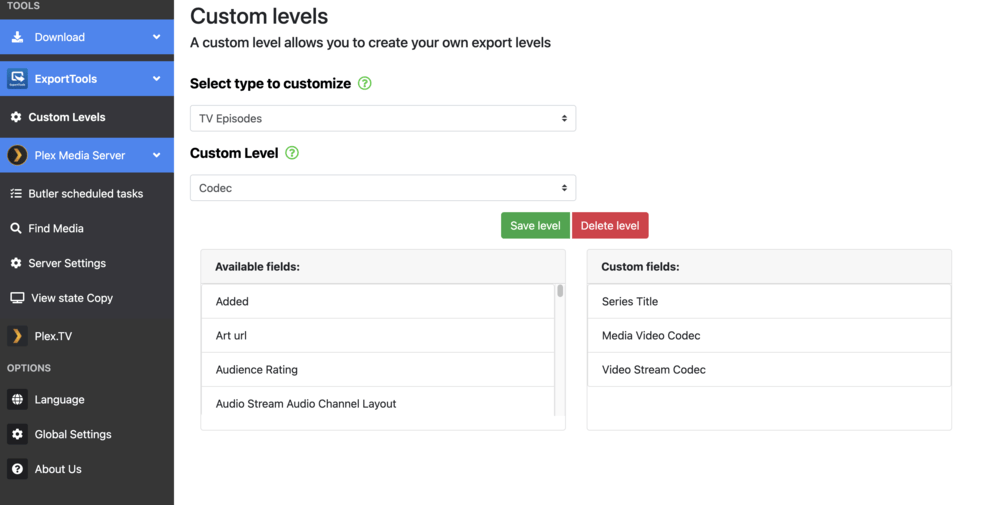Click the Custom Levels gear icon
This screenshot has height=505, width=989.
16,117
